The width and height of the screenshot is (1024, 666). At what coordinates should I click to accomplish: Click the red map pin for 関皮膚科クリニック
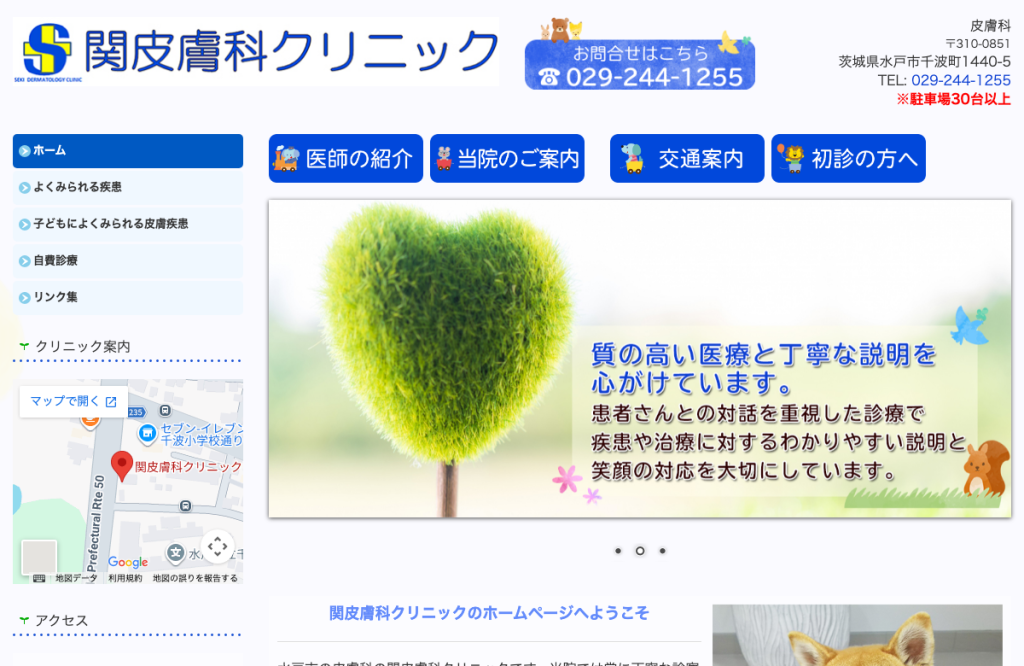tap(121, 467)
